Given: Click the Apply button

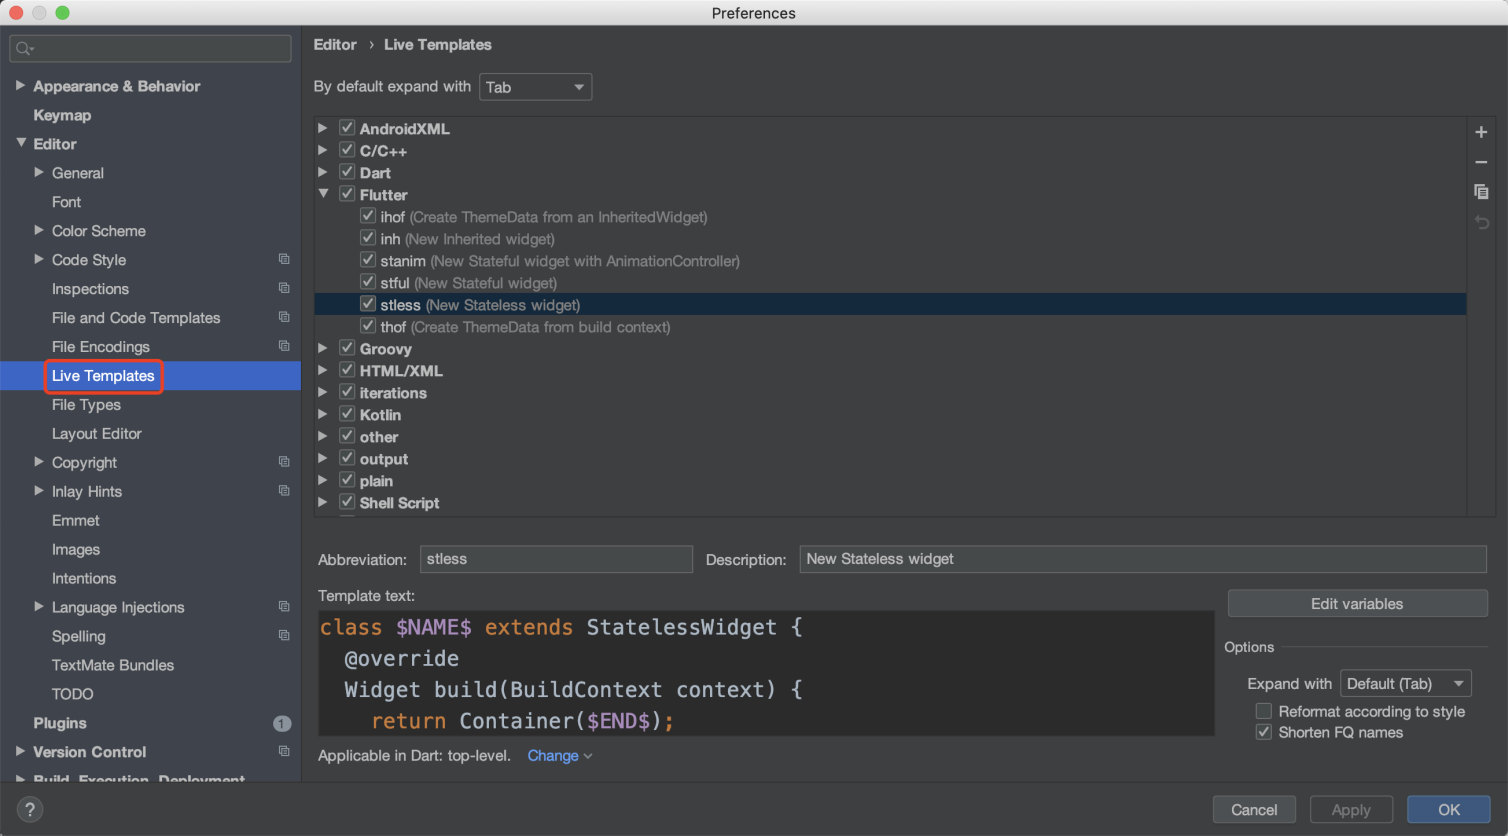Looking at the screenshot, I should tap(1351, 810).
